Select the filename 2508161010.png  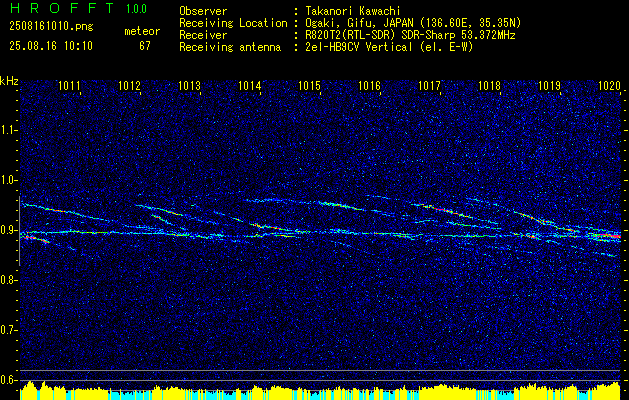[51, 27]
